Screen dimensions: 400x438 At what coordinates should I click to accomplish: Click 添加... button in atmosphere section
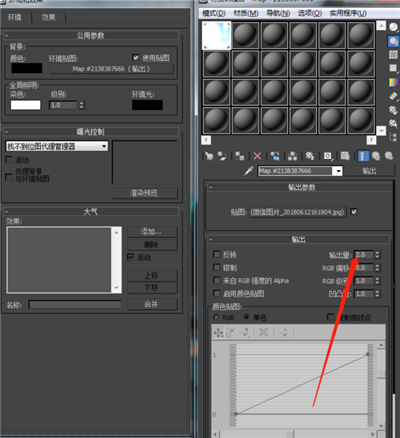[x=152, y=231]
